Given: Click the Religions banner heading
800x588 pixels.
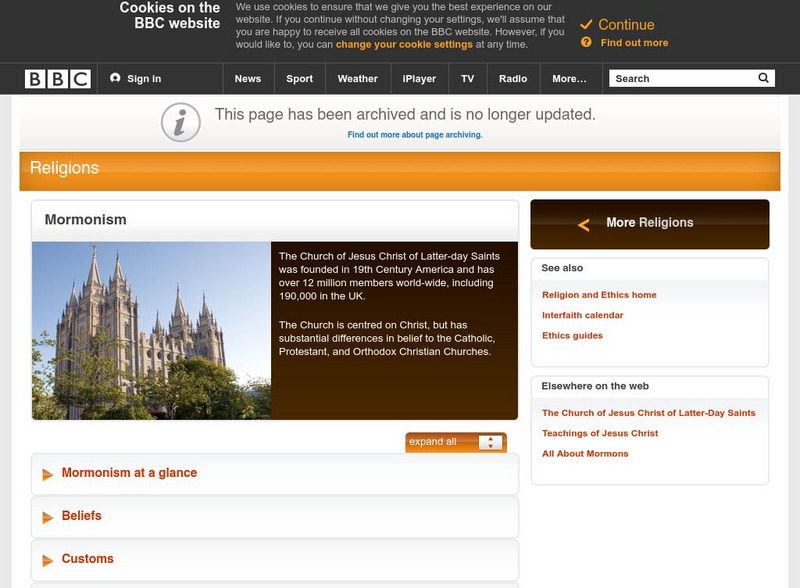Looking at the screenshot, I should [x=64, y=168].
